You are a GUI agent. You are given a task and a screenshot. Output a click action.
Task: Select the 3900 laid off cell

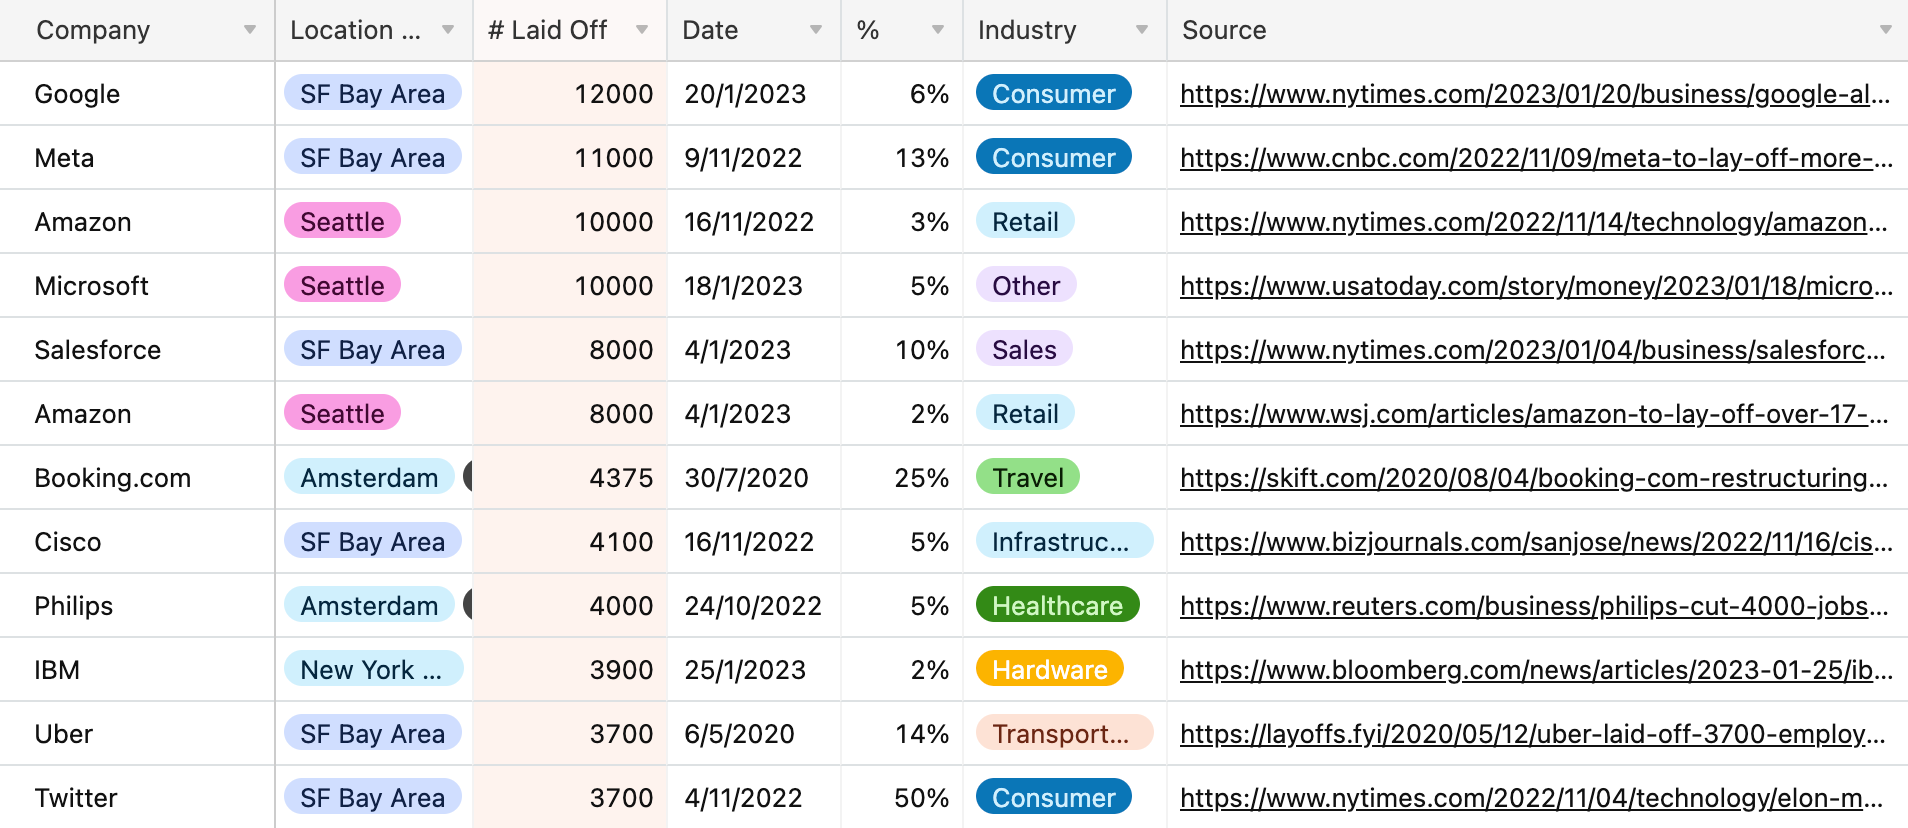pos(570,670)
